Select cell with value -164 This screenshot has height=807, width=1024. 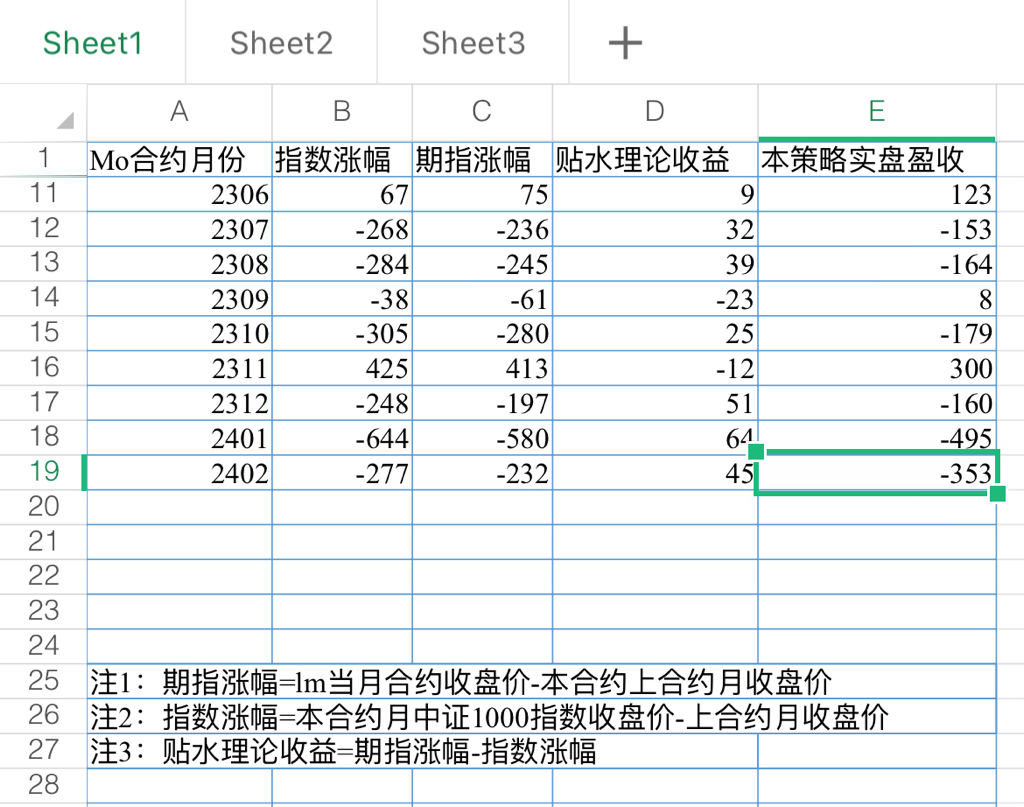click(x=877, y=264)
